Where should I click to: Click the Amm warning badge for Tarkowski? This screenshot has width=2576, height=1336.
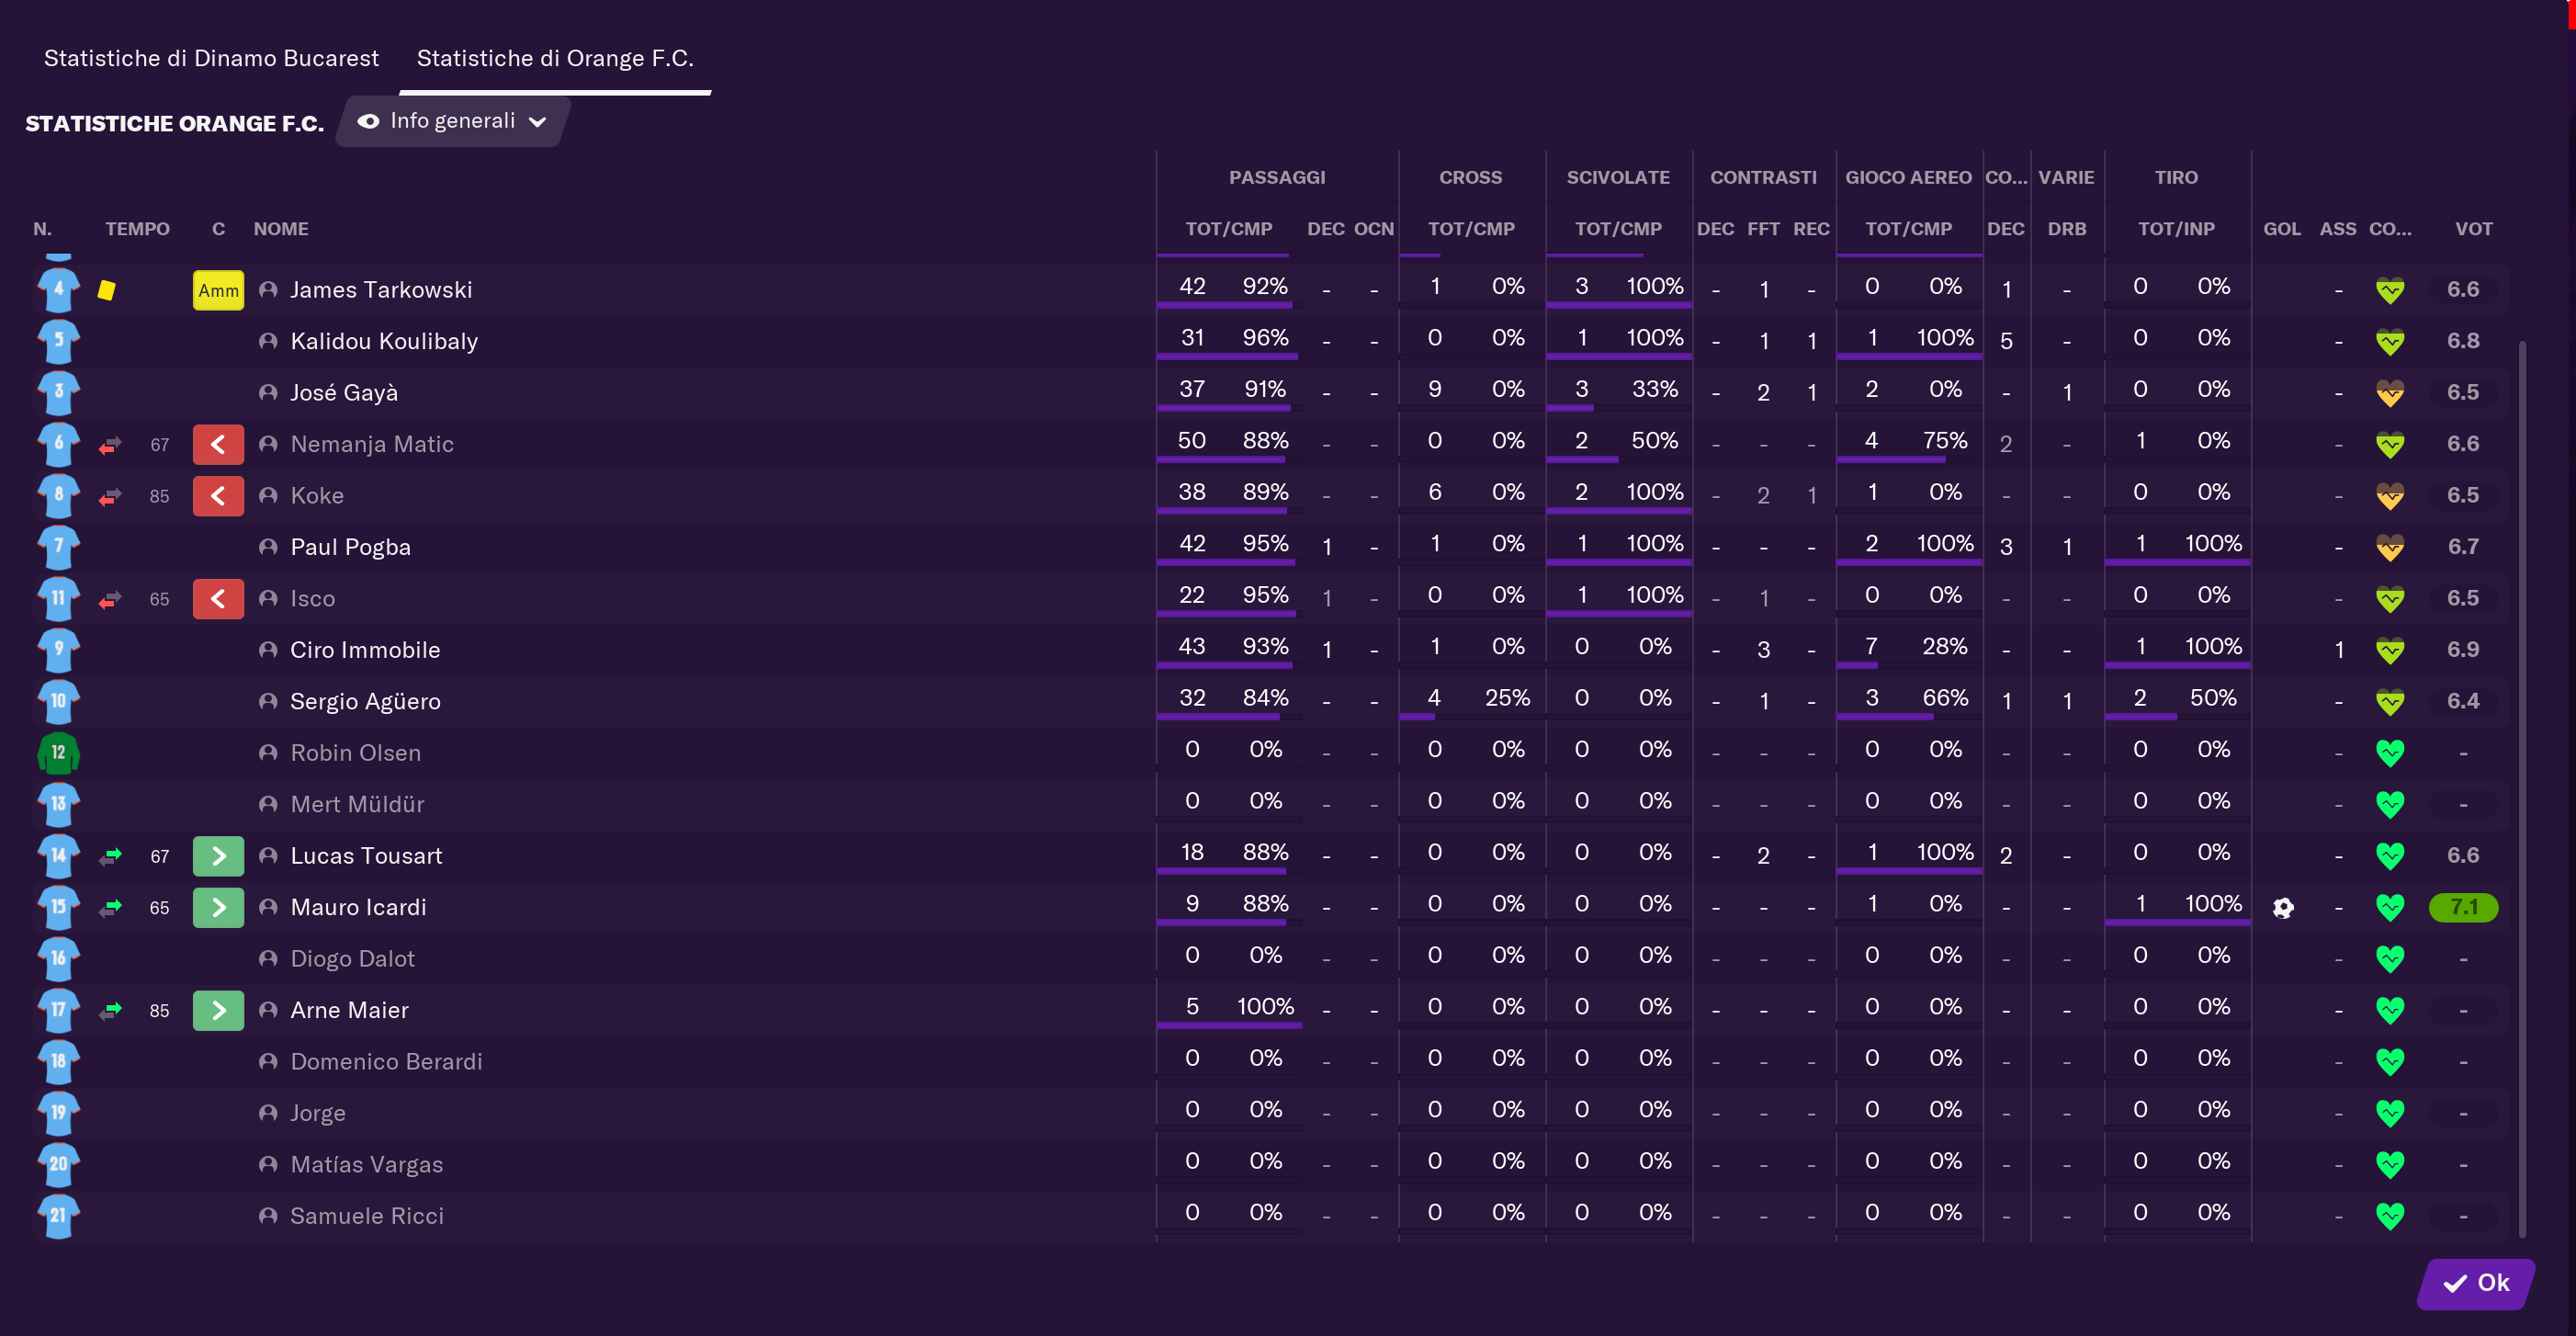(218, 290)
